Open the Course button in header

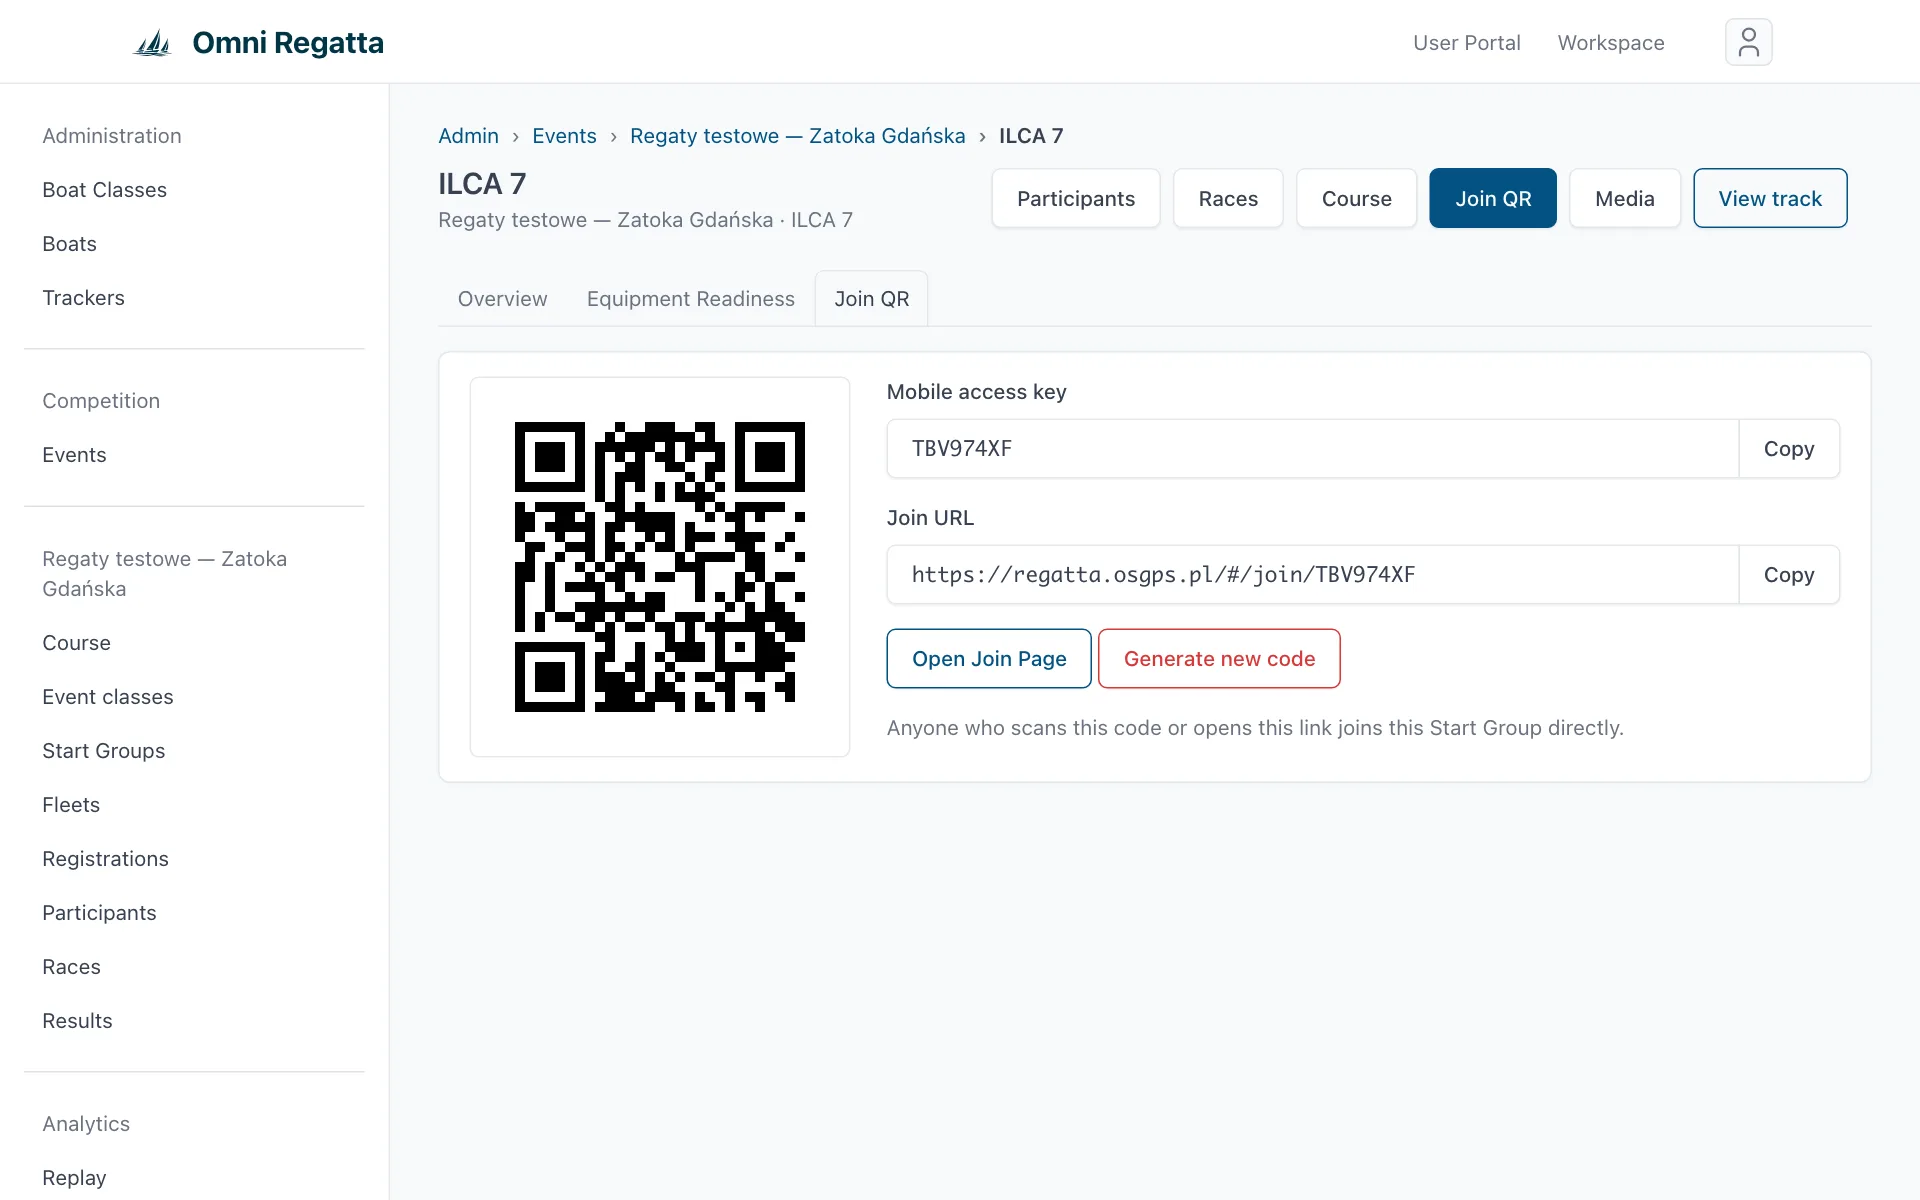pos(1356,198)
